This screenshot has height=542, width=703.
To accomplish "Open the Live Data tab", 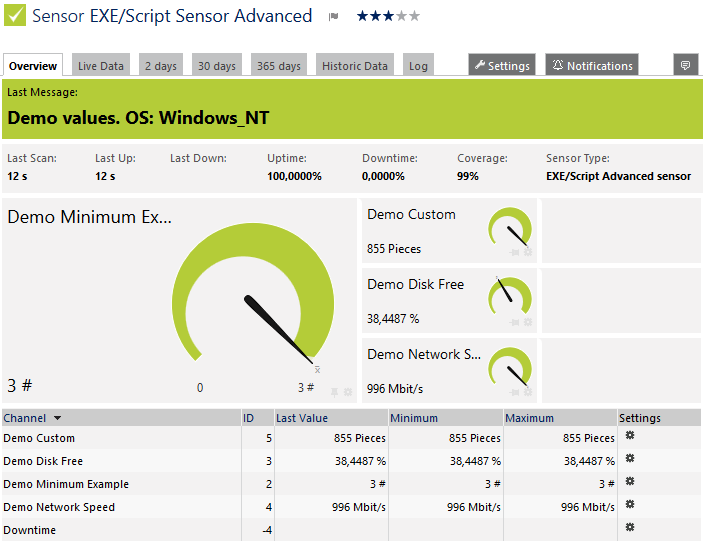I will pos(101,65).
